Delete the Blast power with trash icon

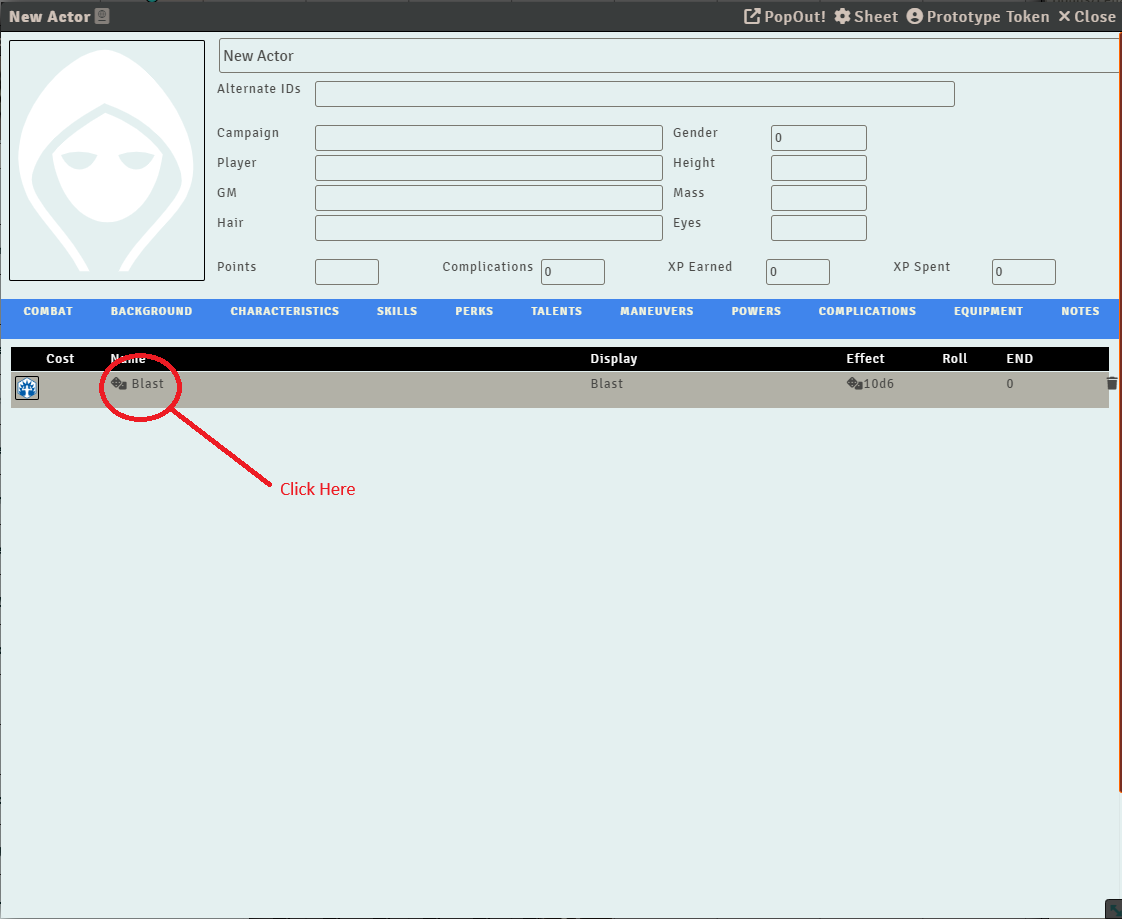[x=1112, y=383]
